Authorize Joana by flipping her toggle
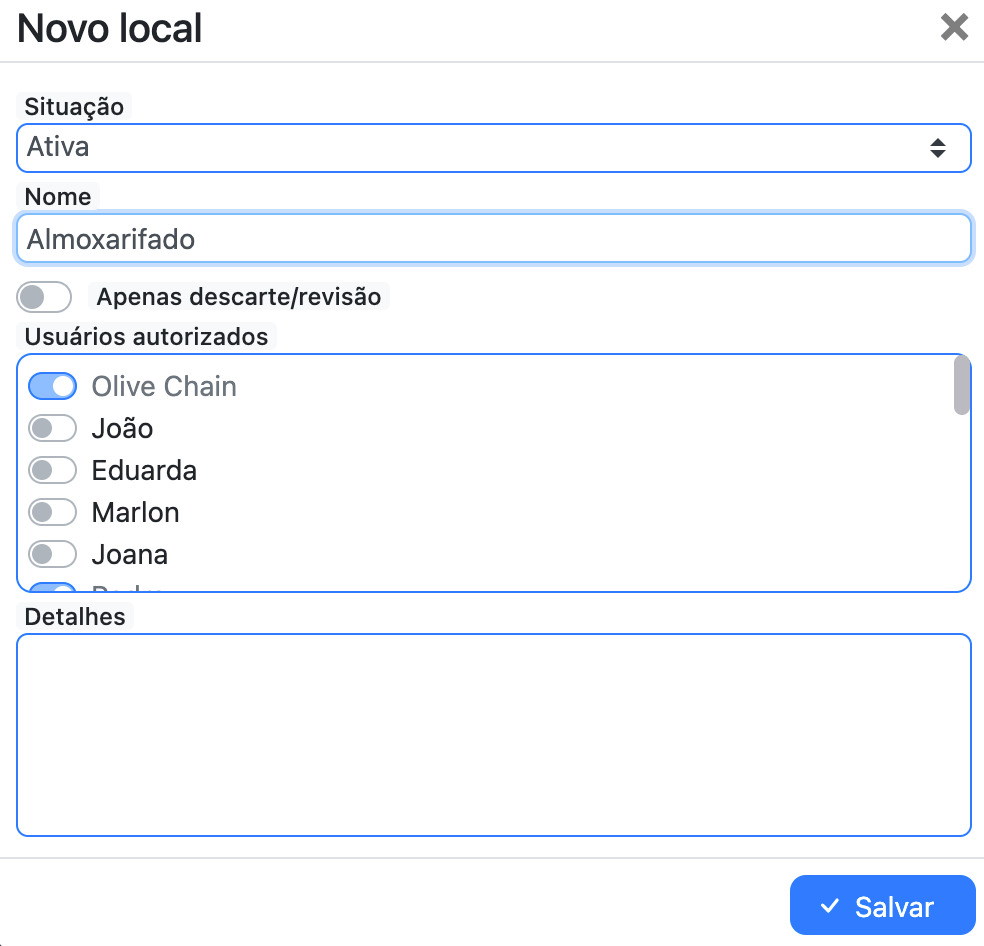Viewport: 984px width, 946px height. (x=52, y=554)
